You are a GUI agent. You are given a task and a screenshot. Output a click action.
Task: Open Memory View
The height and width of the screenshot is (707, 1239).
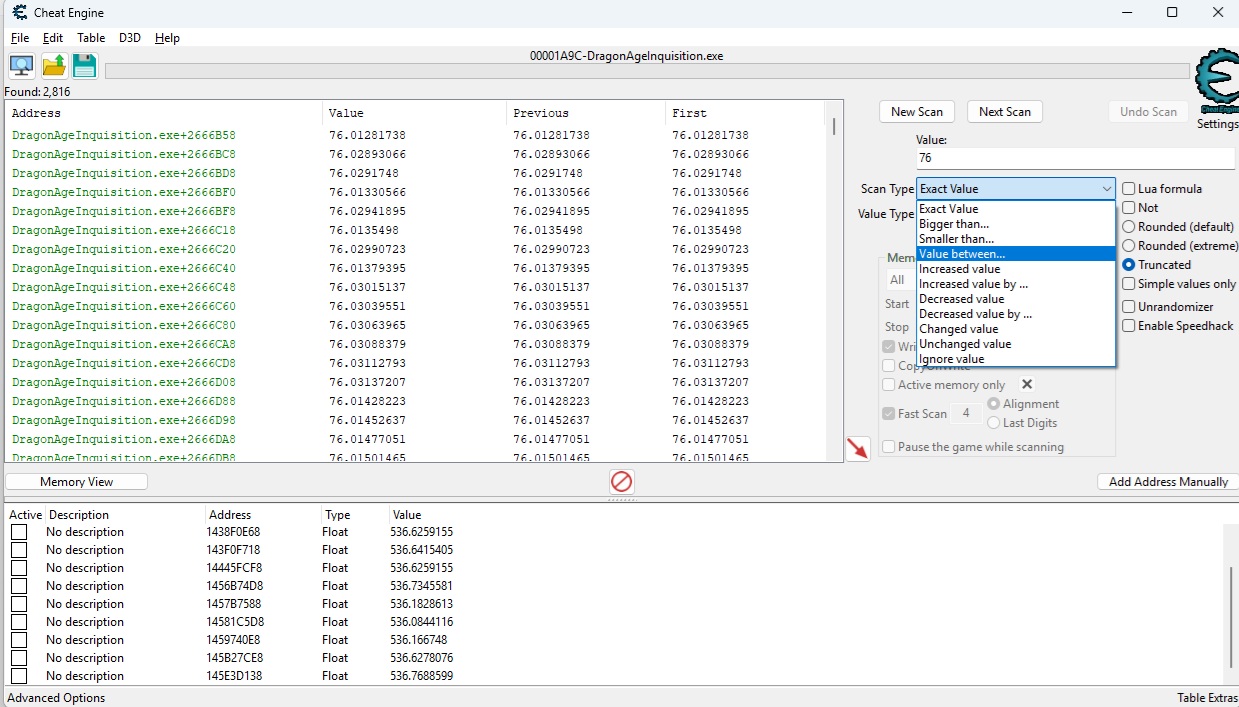tap(77, 482)
